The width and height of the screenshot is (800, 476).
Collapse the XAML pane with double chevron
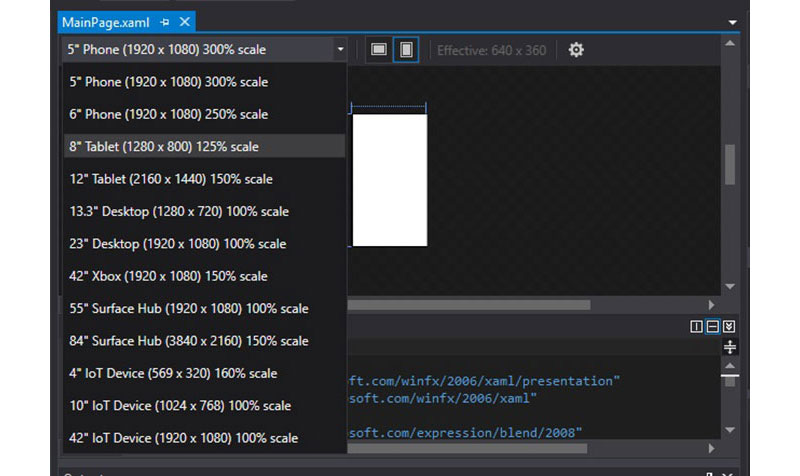[x=729, y=327]
